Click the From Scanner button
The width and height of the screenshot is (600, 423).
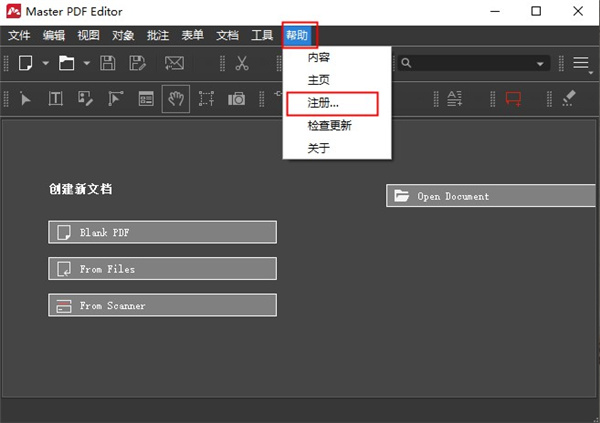(163, 305)
